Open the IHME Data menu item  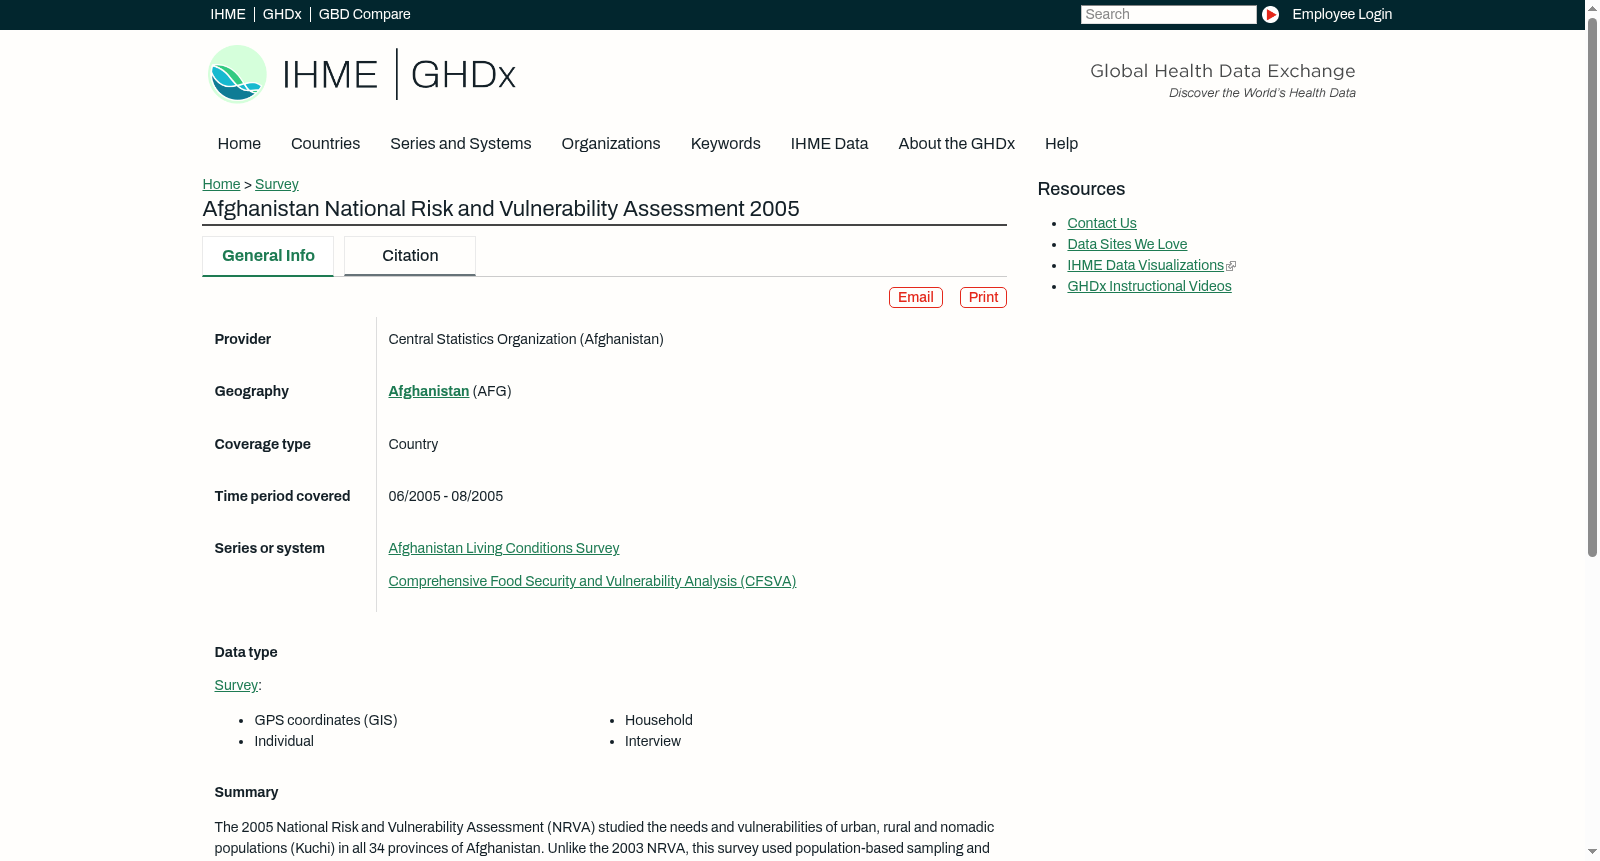click(829, 144)
